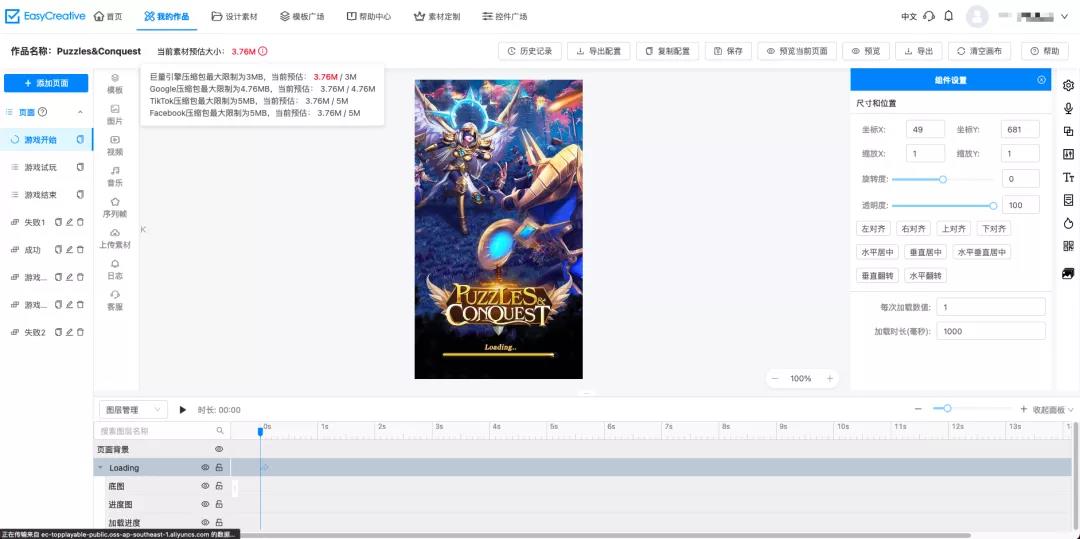Open the user account dropdown arrow
The width and height of the screenshot is (1080, 539).
click(1066, 17)
